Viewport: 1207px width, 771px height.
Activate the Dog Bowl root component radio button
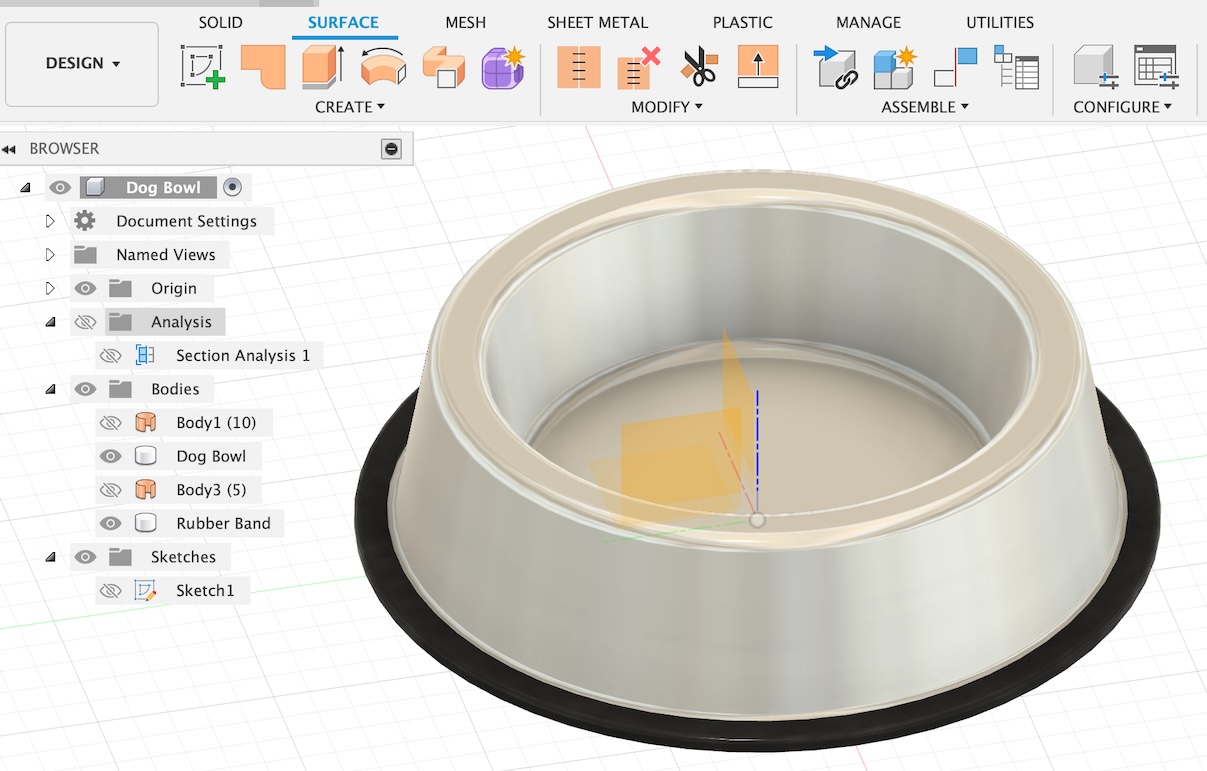[x=232, y=187]
